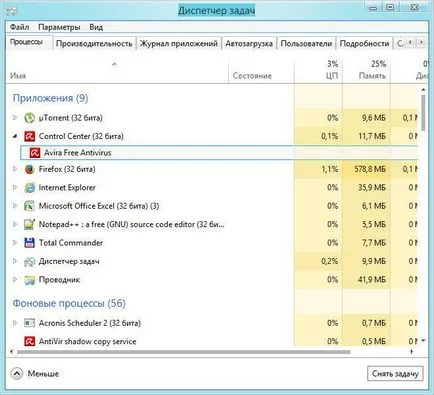Click the Меньше details link
Viewport: 434px width, 395px height.
tap(43, 374)
